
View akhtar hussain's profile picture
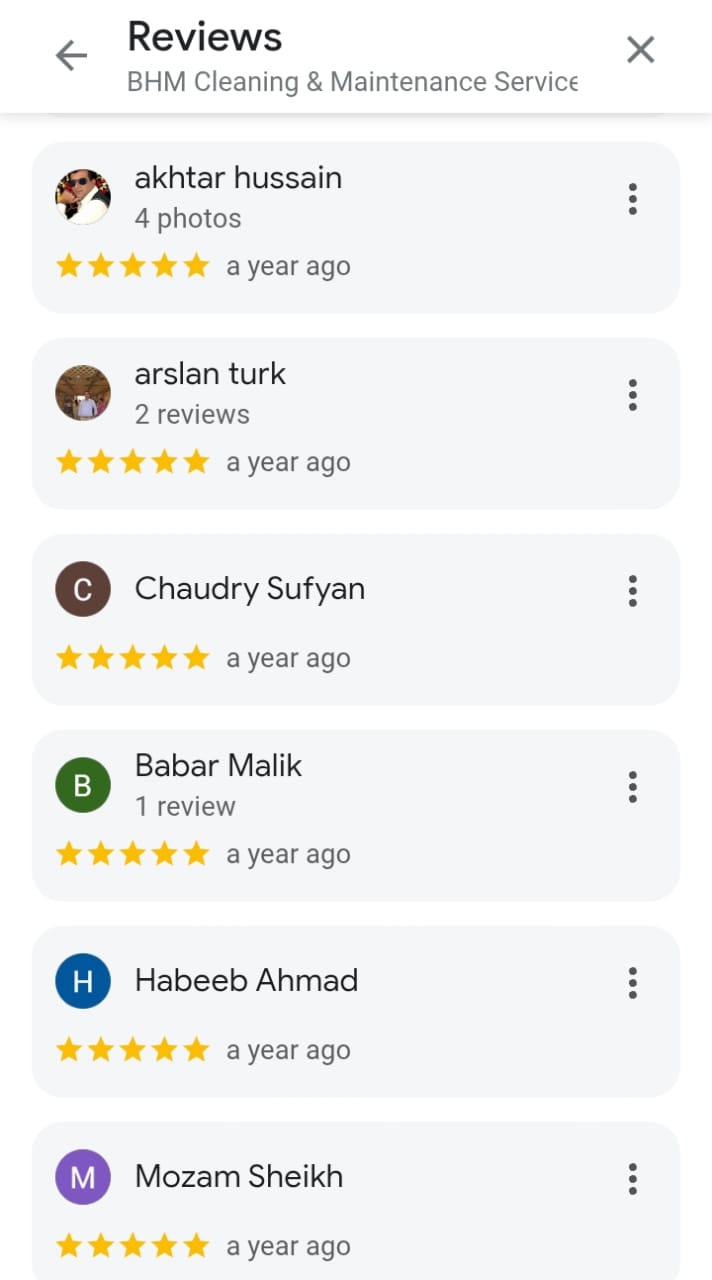pos(82,196)
